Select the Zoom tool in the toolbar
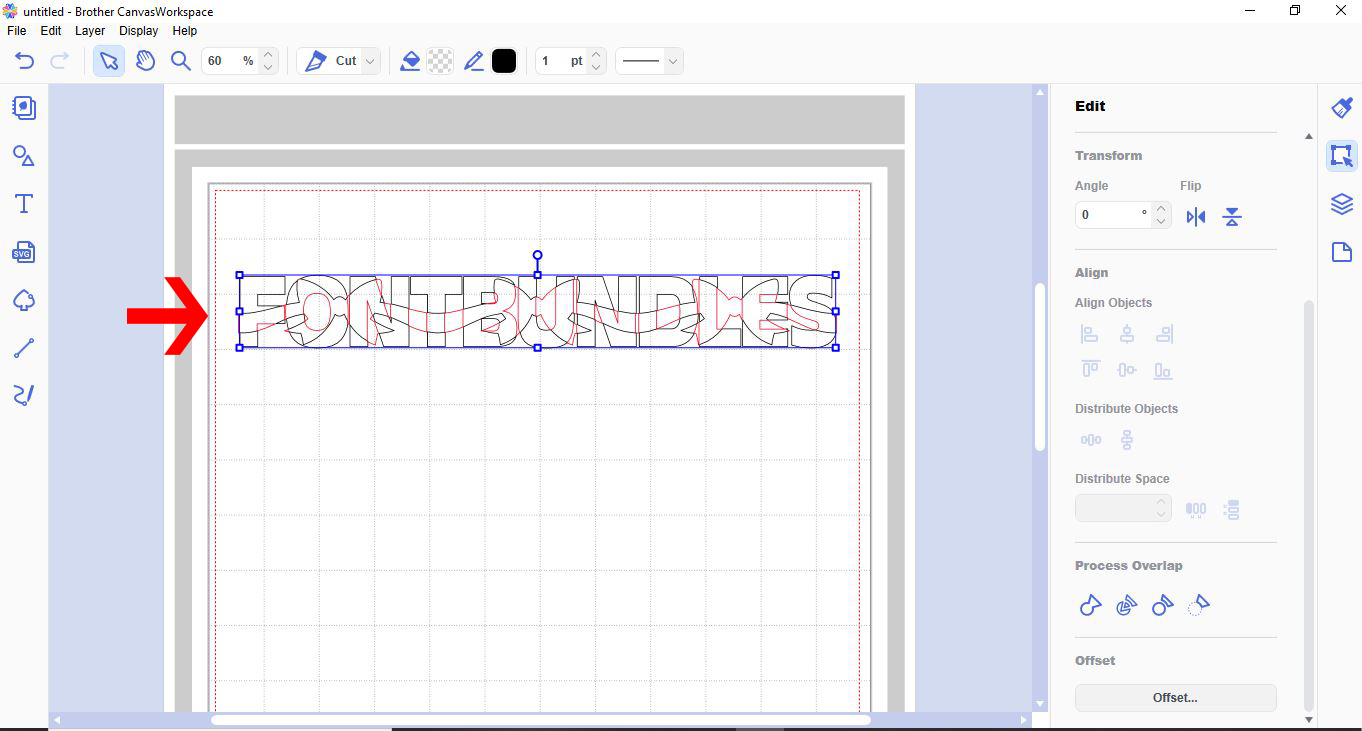This screenshot has height=731, width=1362. tap(181, 60)
